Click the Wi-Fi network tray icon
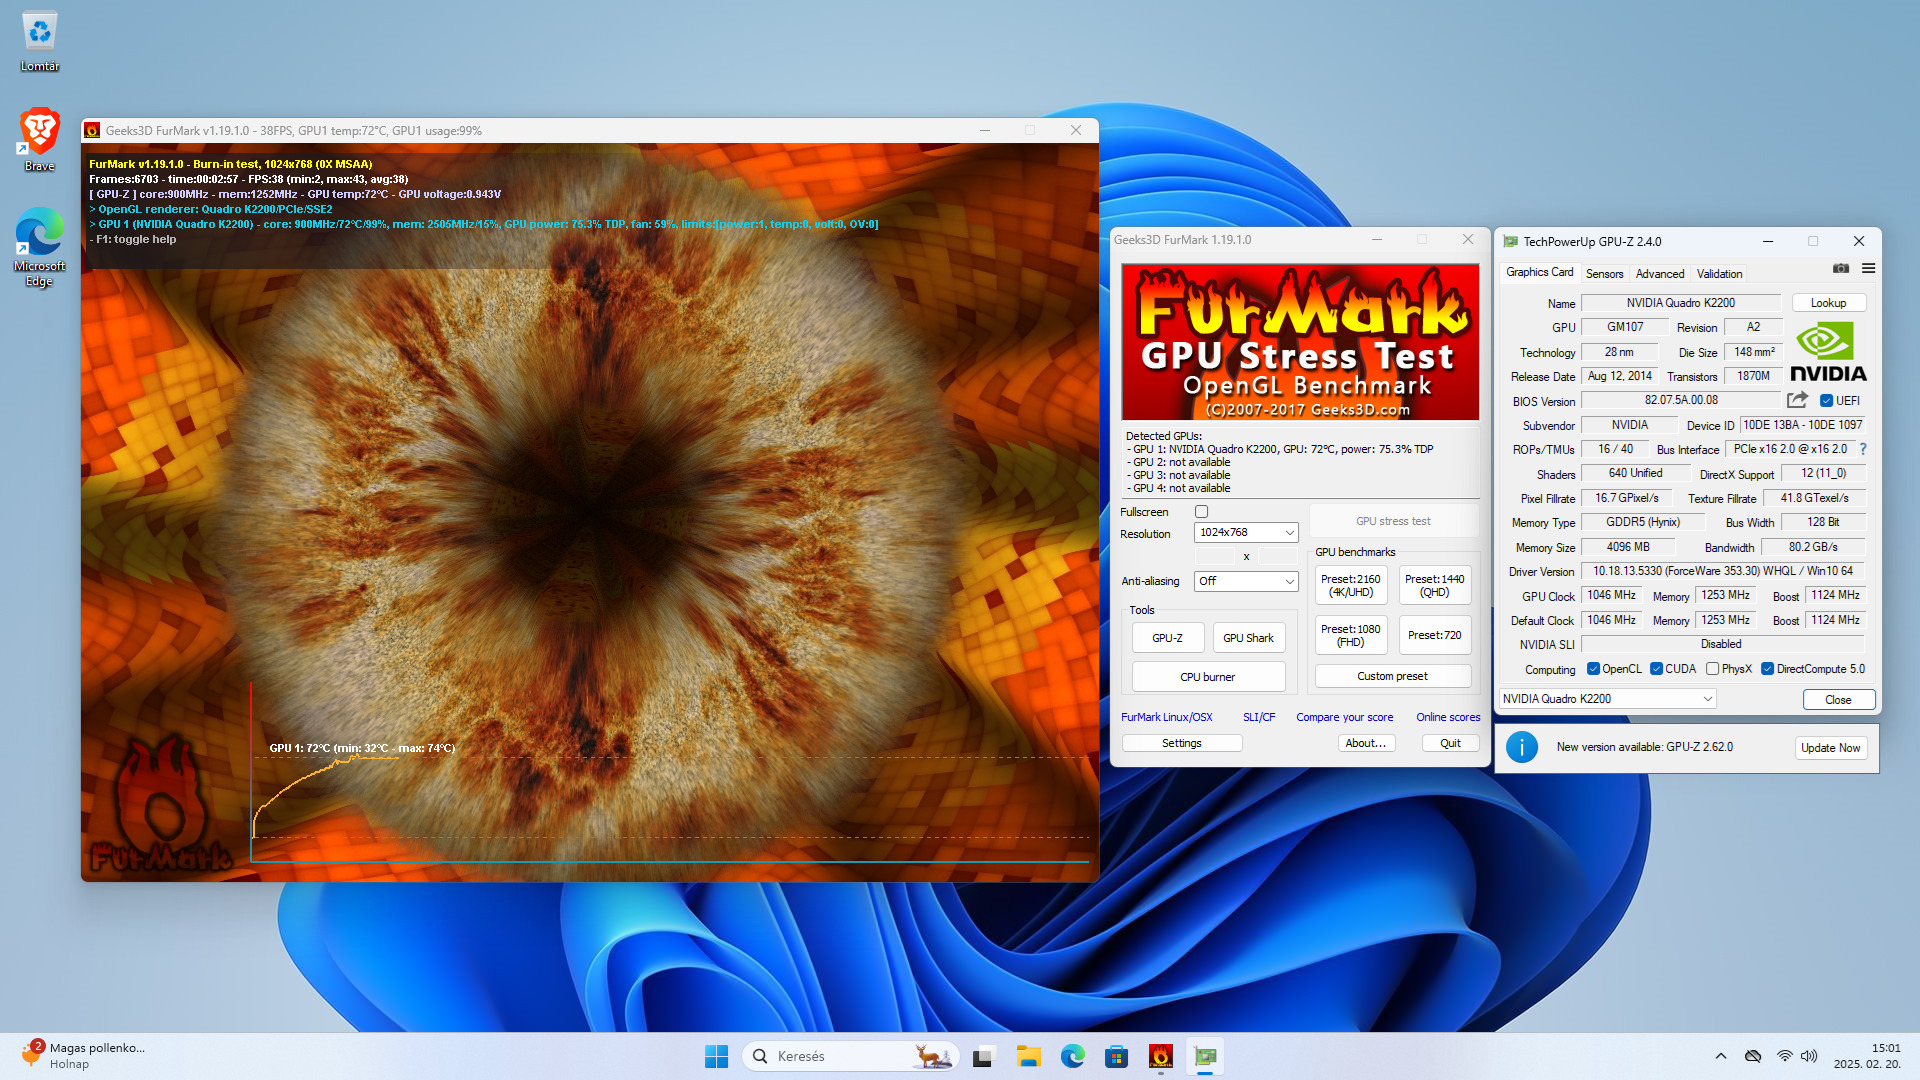 tap(1785, 1056)
